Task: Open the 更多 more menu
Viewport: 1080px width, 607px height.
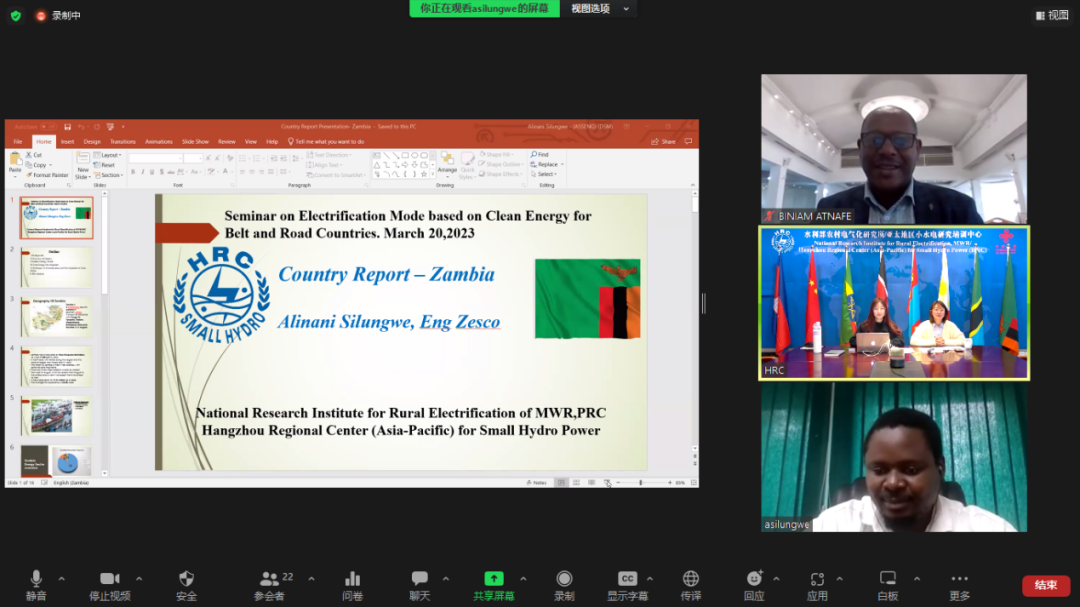Action: pos(959,584)
